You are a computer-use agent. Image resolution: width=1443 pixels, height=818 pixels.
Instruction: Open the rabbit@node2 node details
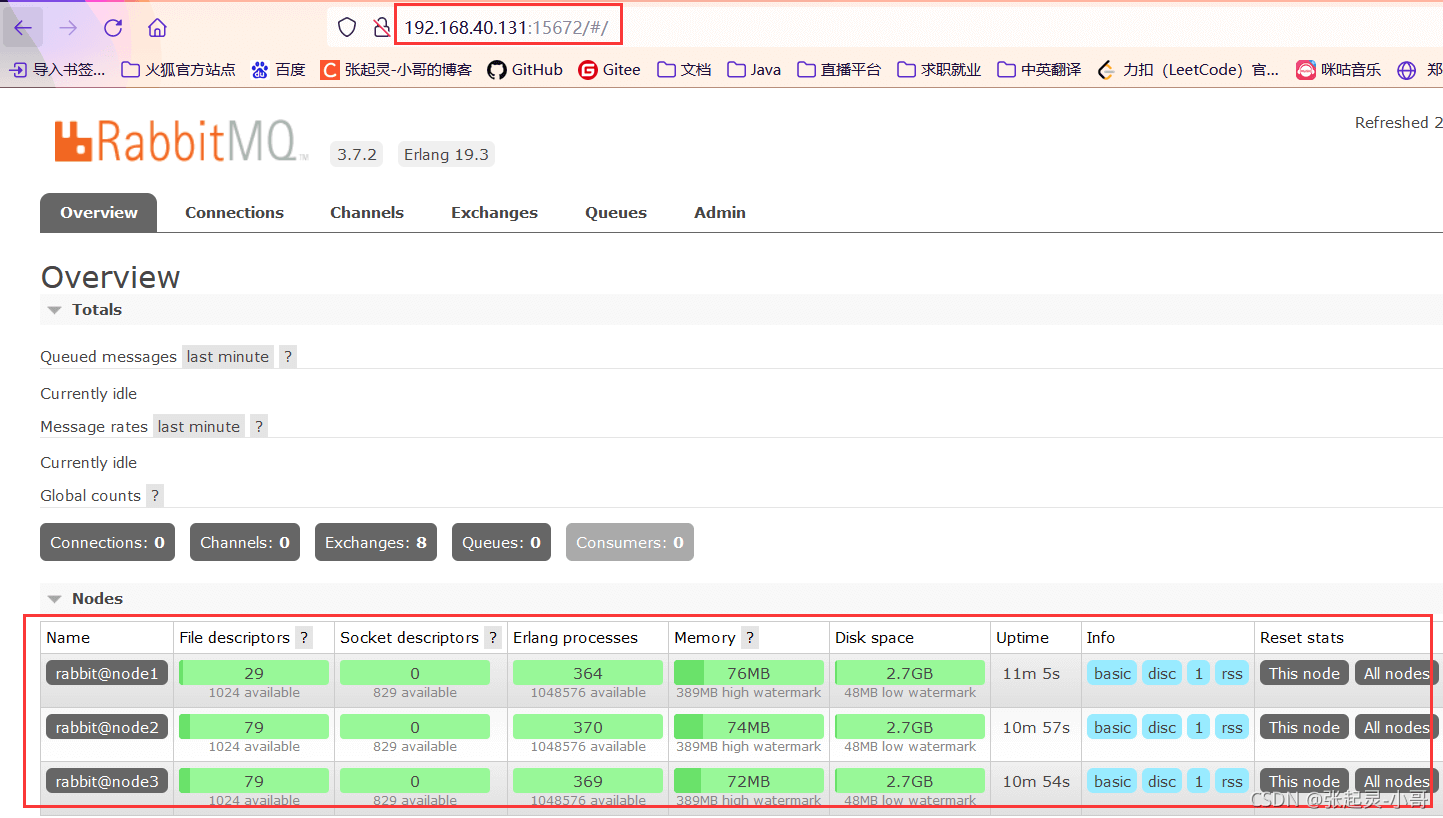107,728
